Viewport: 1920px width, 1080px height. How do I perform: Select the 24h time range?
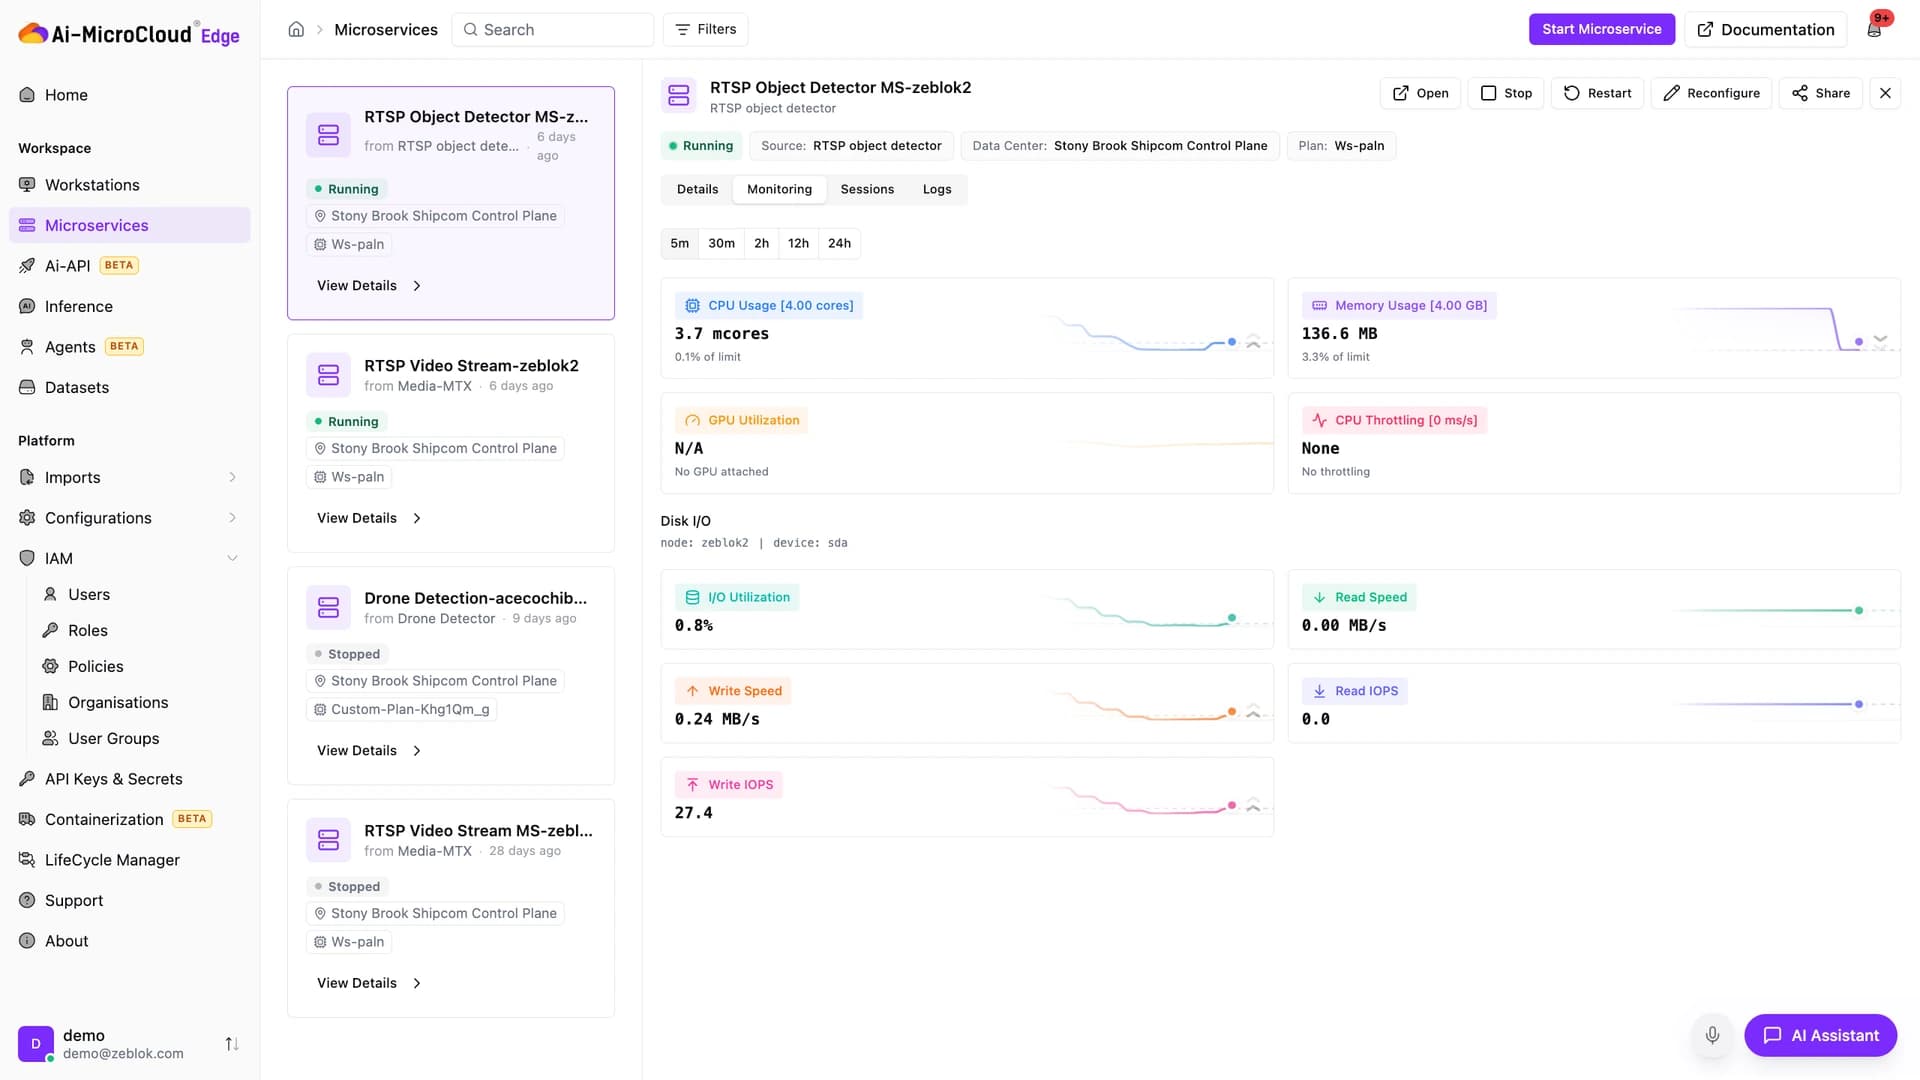839,243
